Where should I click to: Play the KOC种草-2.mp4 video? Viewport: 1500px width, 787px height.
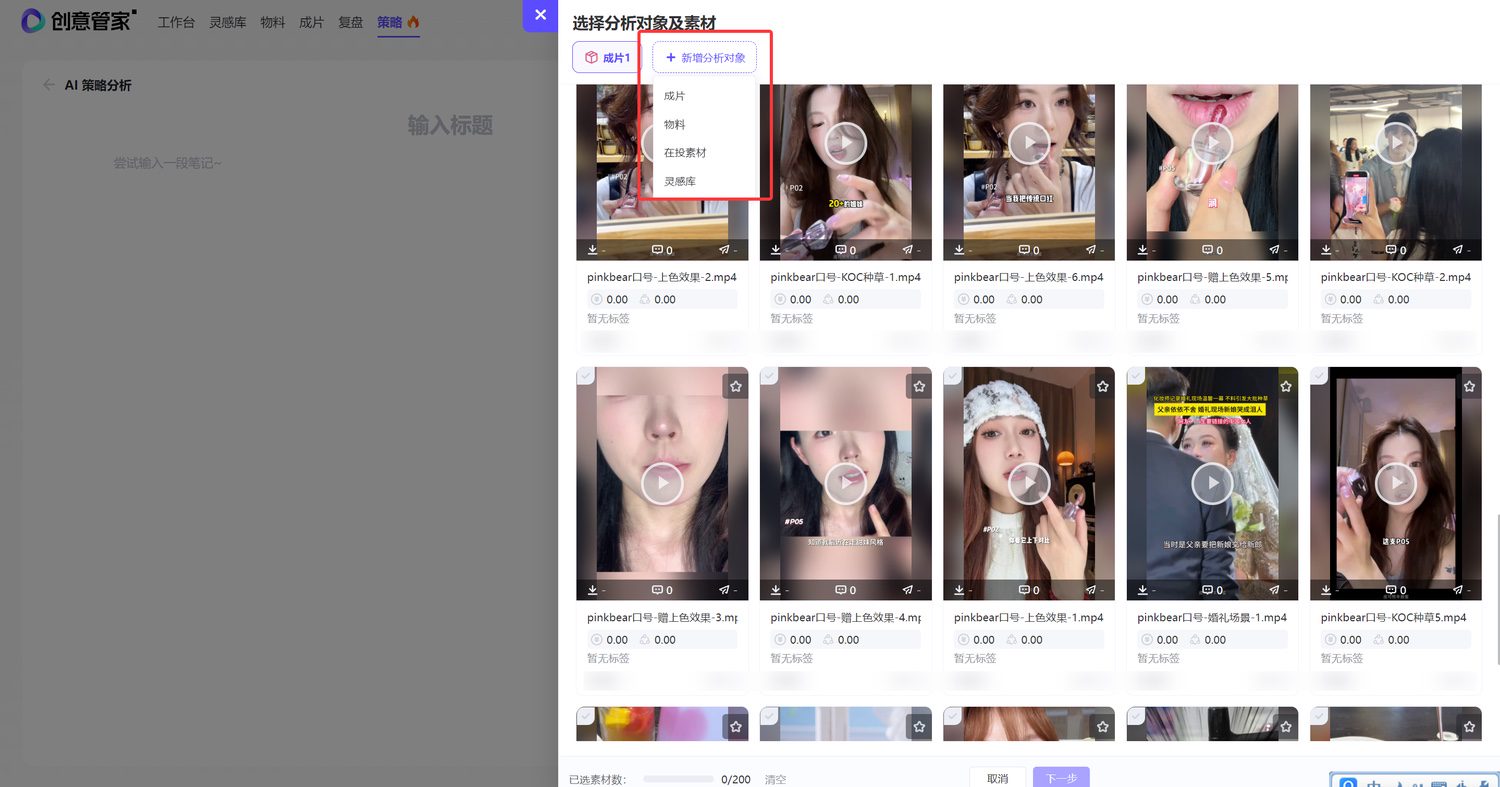pyautogui.click(x=1396, y=143)
